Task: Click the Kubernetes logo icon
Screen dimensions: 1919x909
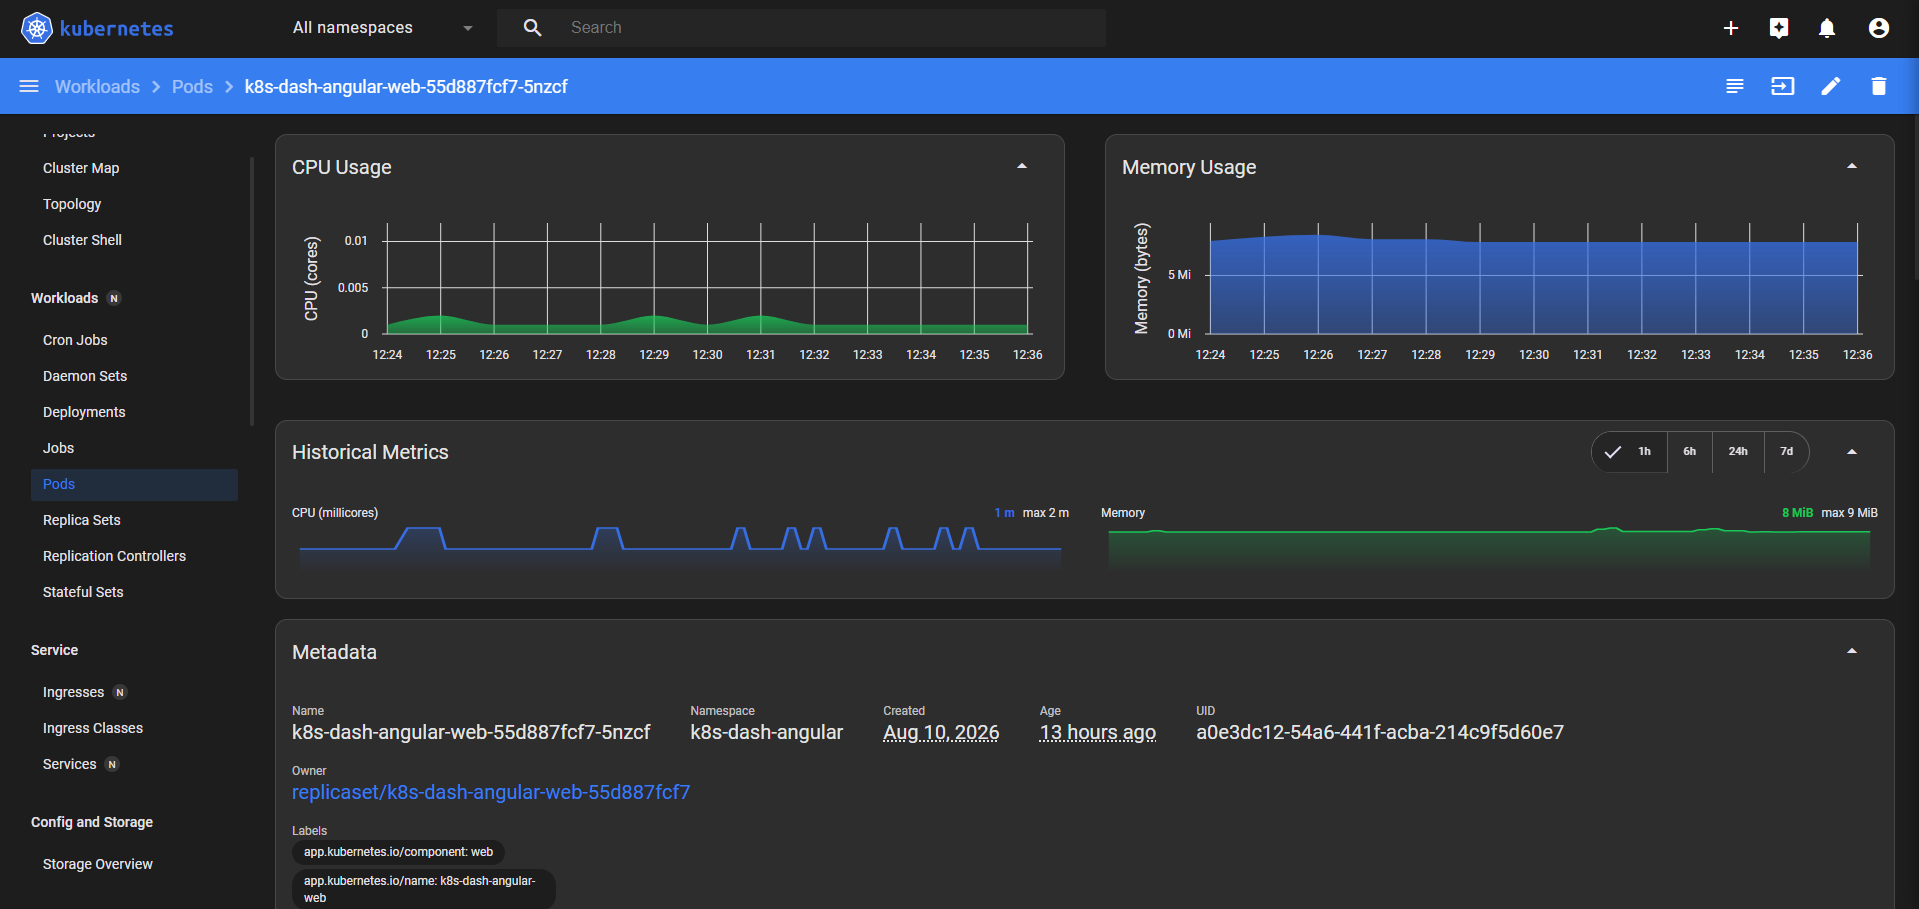Action: tap(37, 28)
